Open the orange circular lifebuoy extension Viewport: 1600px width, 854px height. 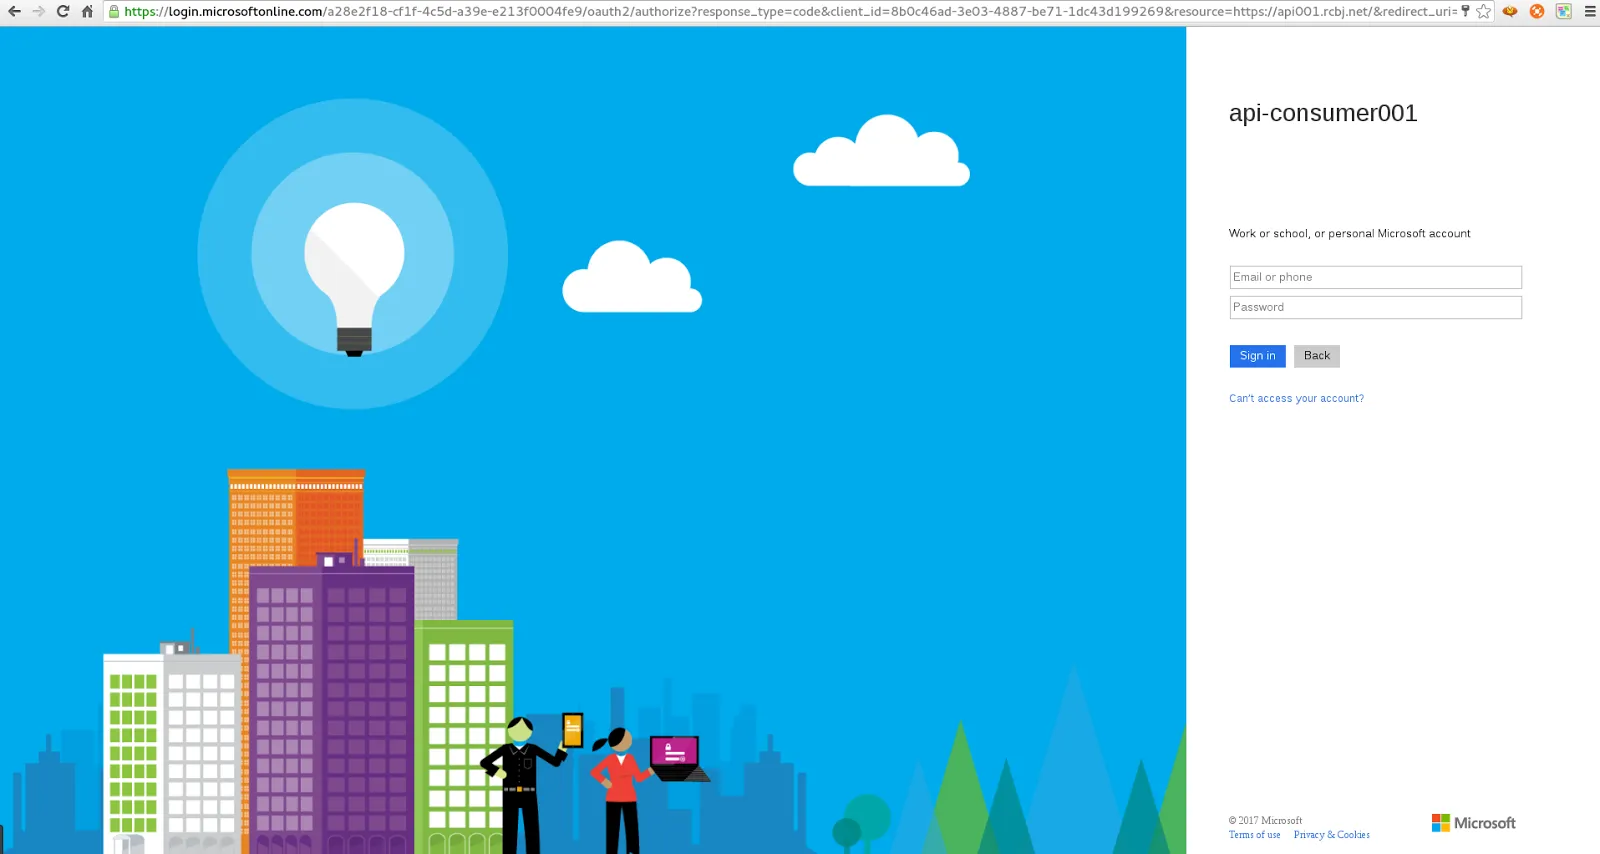pyautogui.click(x=1537, y=12)
